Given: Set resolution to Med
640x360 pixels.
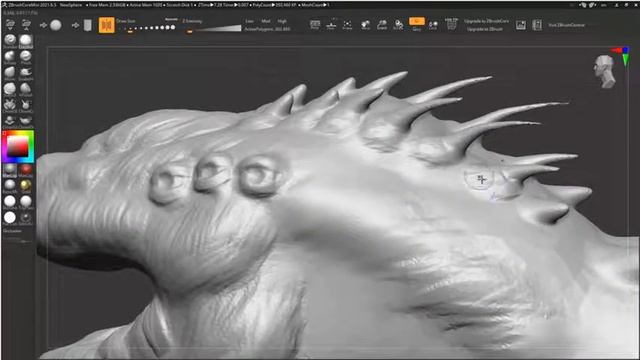Looking at the screenshot, I should pos(266,21).
